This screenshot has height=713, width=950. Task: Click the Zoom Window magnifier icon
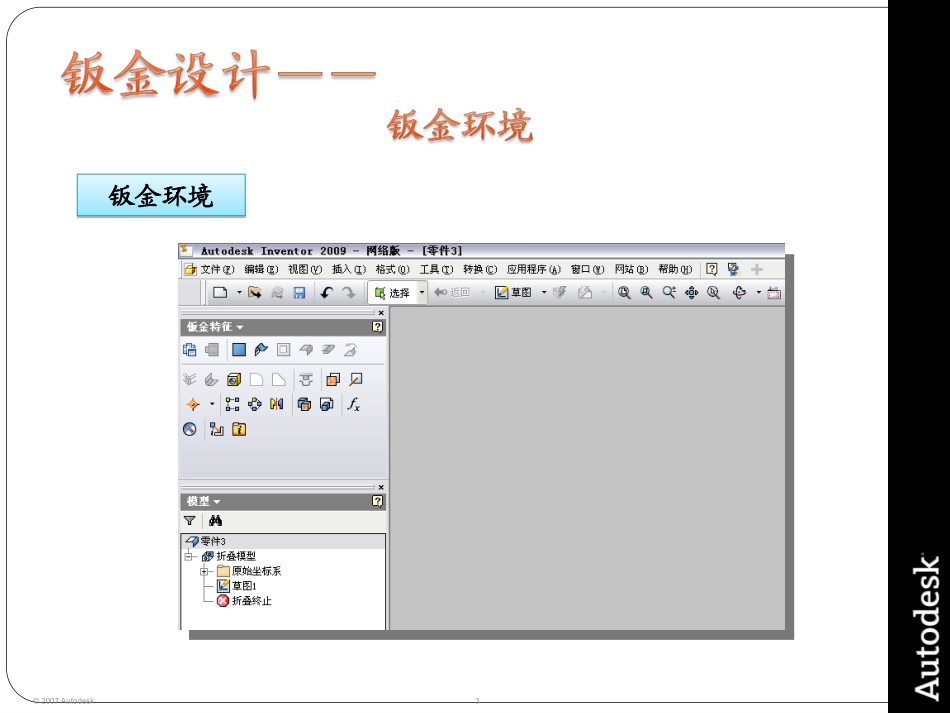646,293
